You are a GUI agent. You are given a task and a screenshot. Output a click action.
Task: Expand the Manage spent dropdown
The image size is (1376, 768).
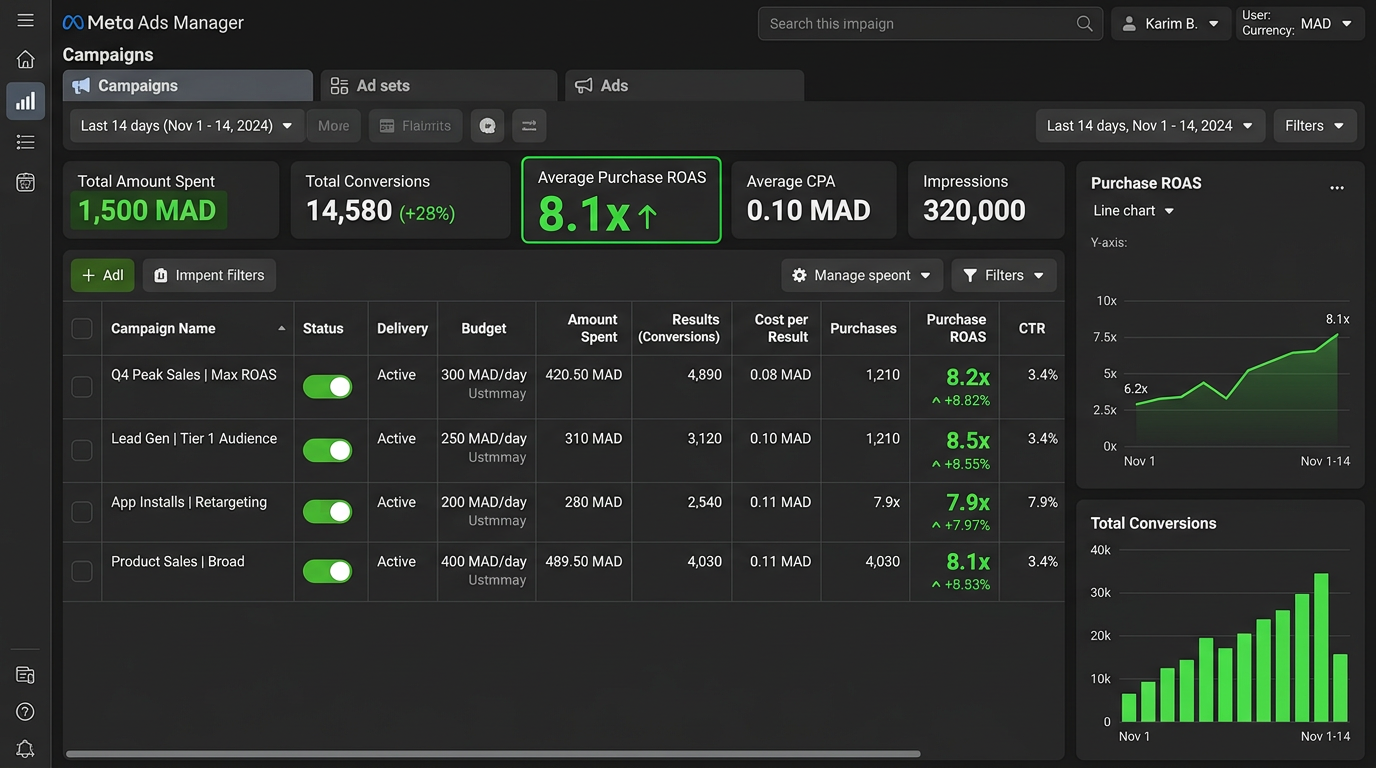861,275
